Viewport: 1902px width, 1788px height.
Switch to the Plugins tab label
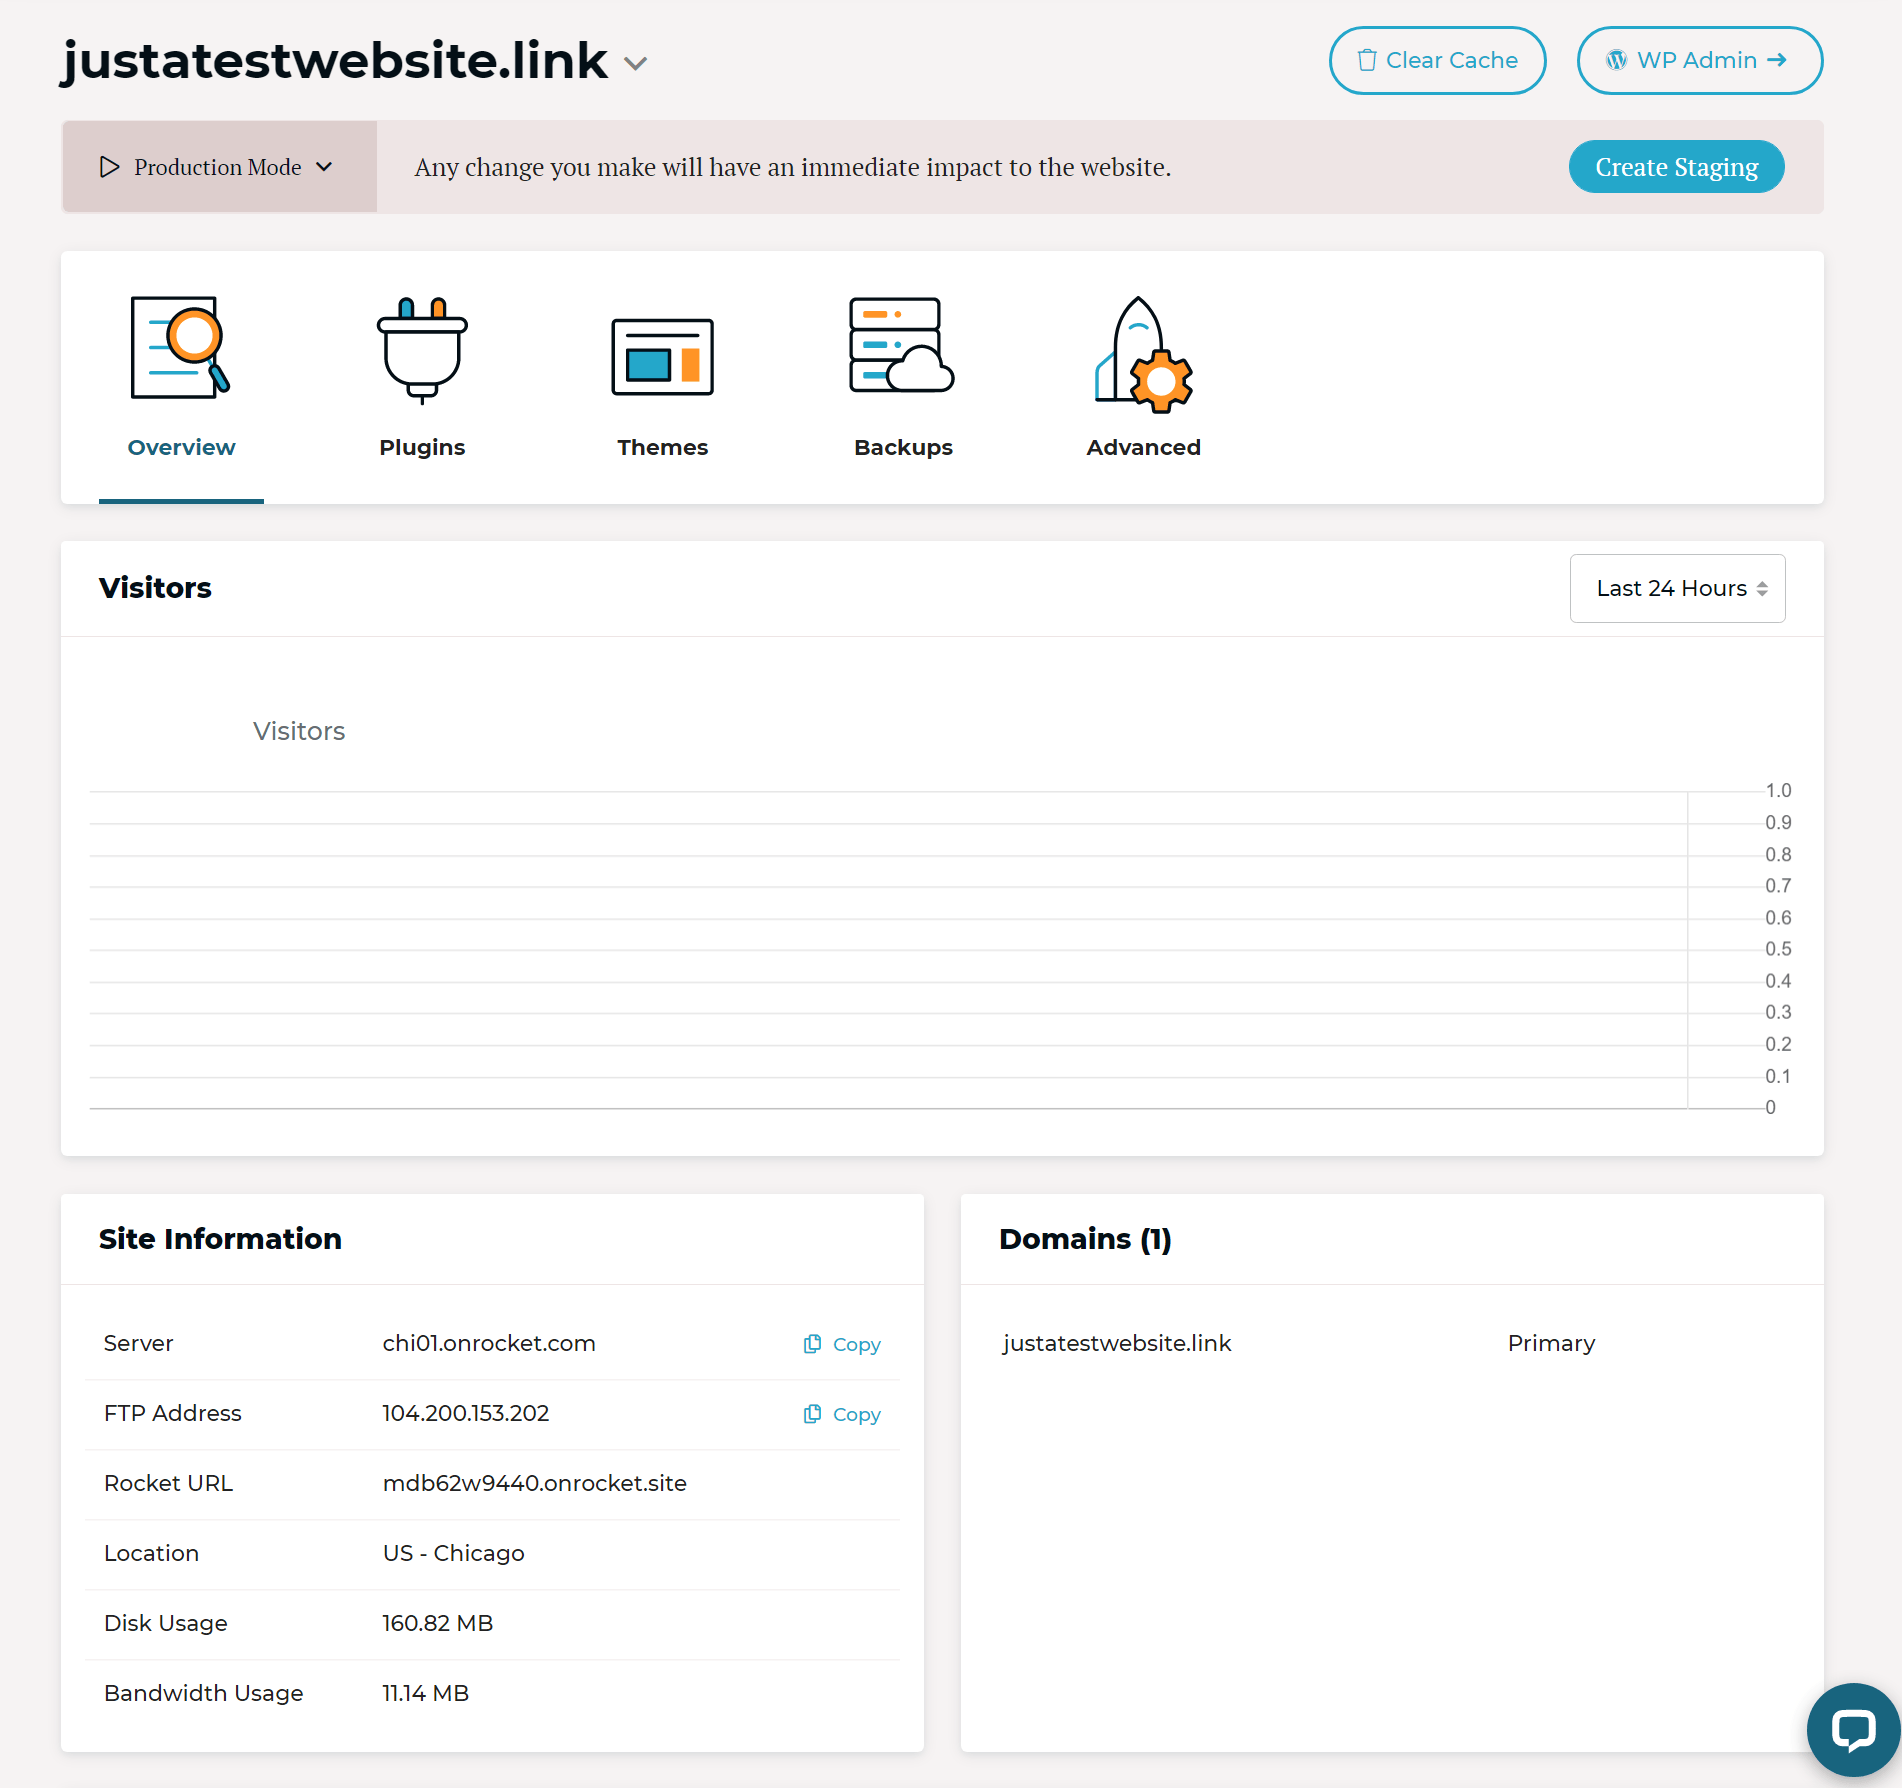(x=422, y=447)
